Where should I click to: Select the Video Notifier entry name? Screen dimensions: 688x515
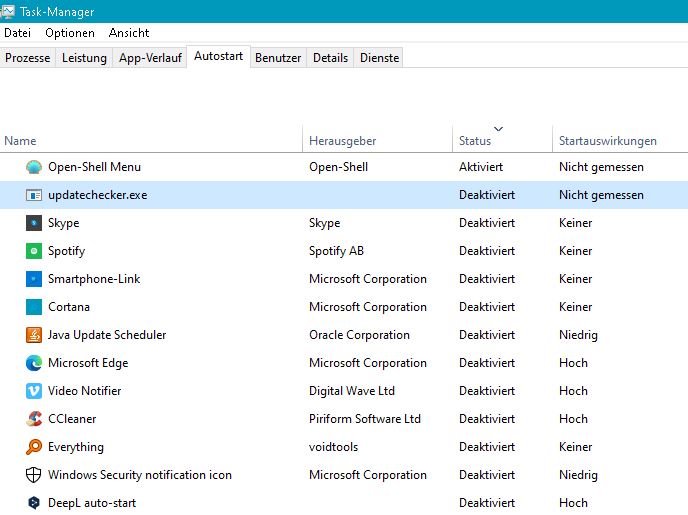pyautogui.click(x=84, y=391)
